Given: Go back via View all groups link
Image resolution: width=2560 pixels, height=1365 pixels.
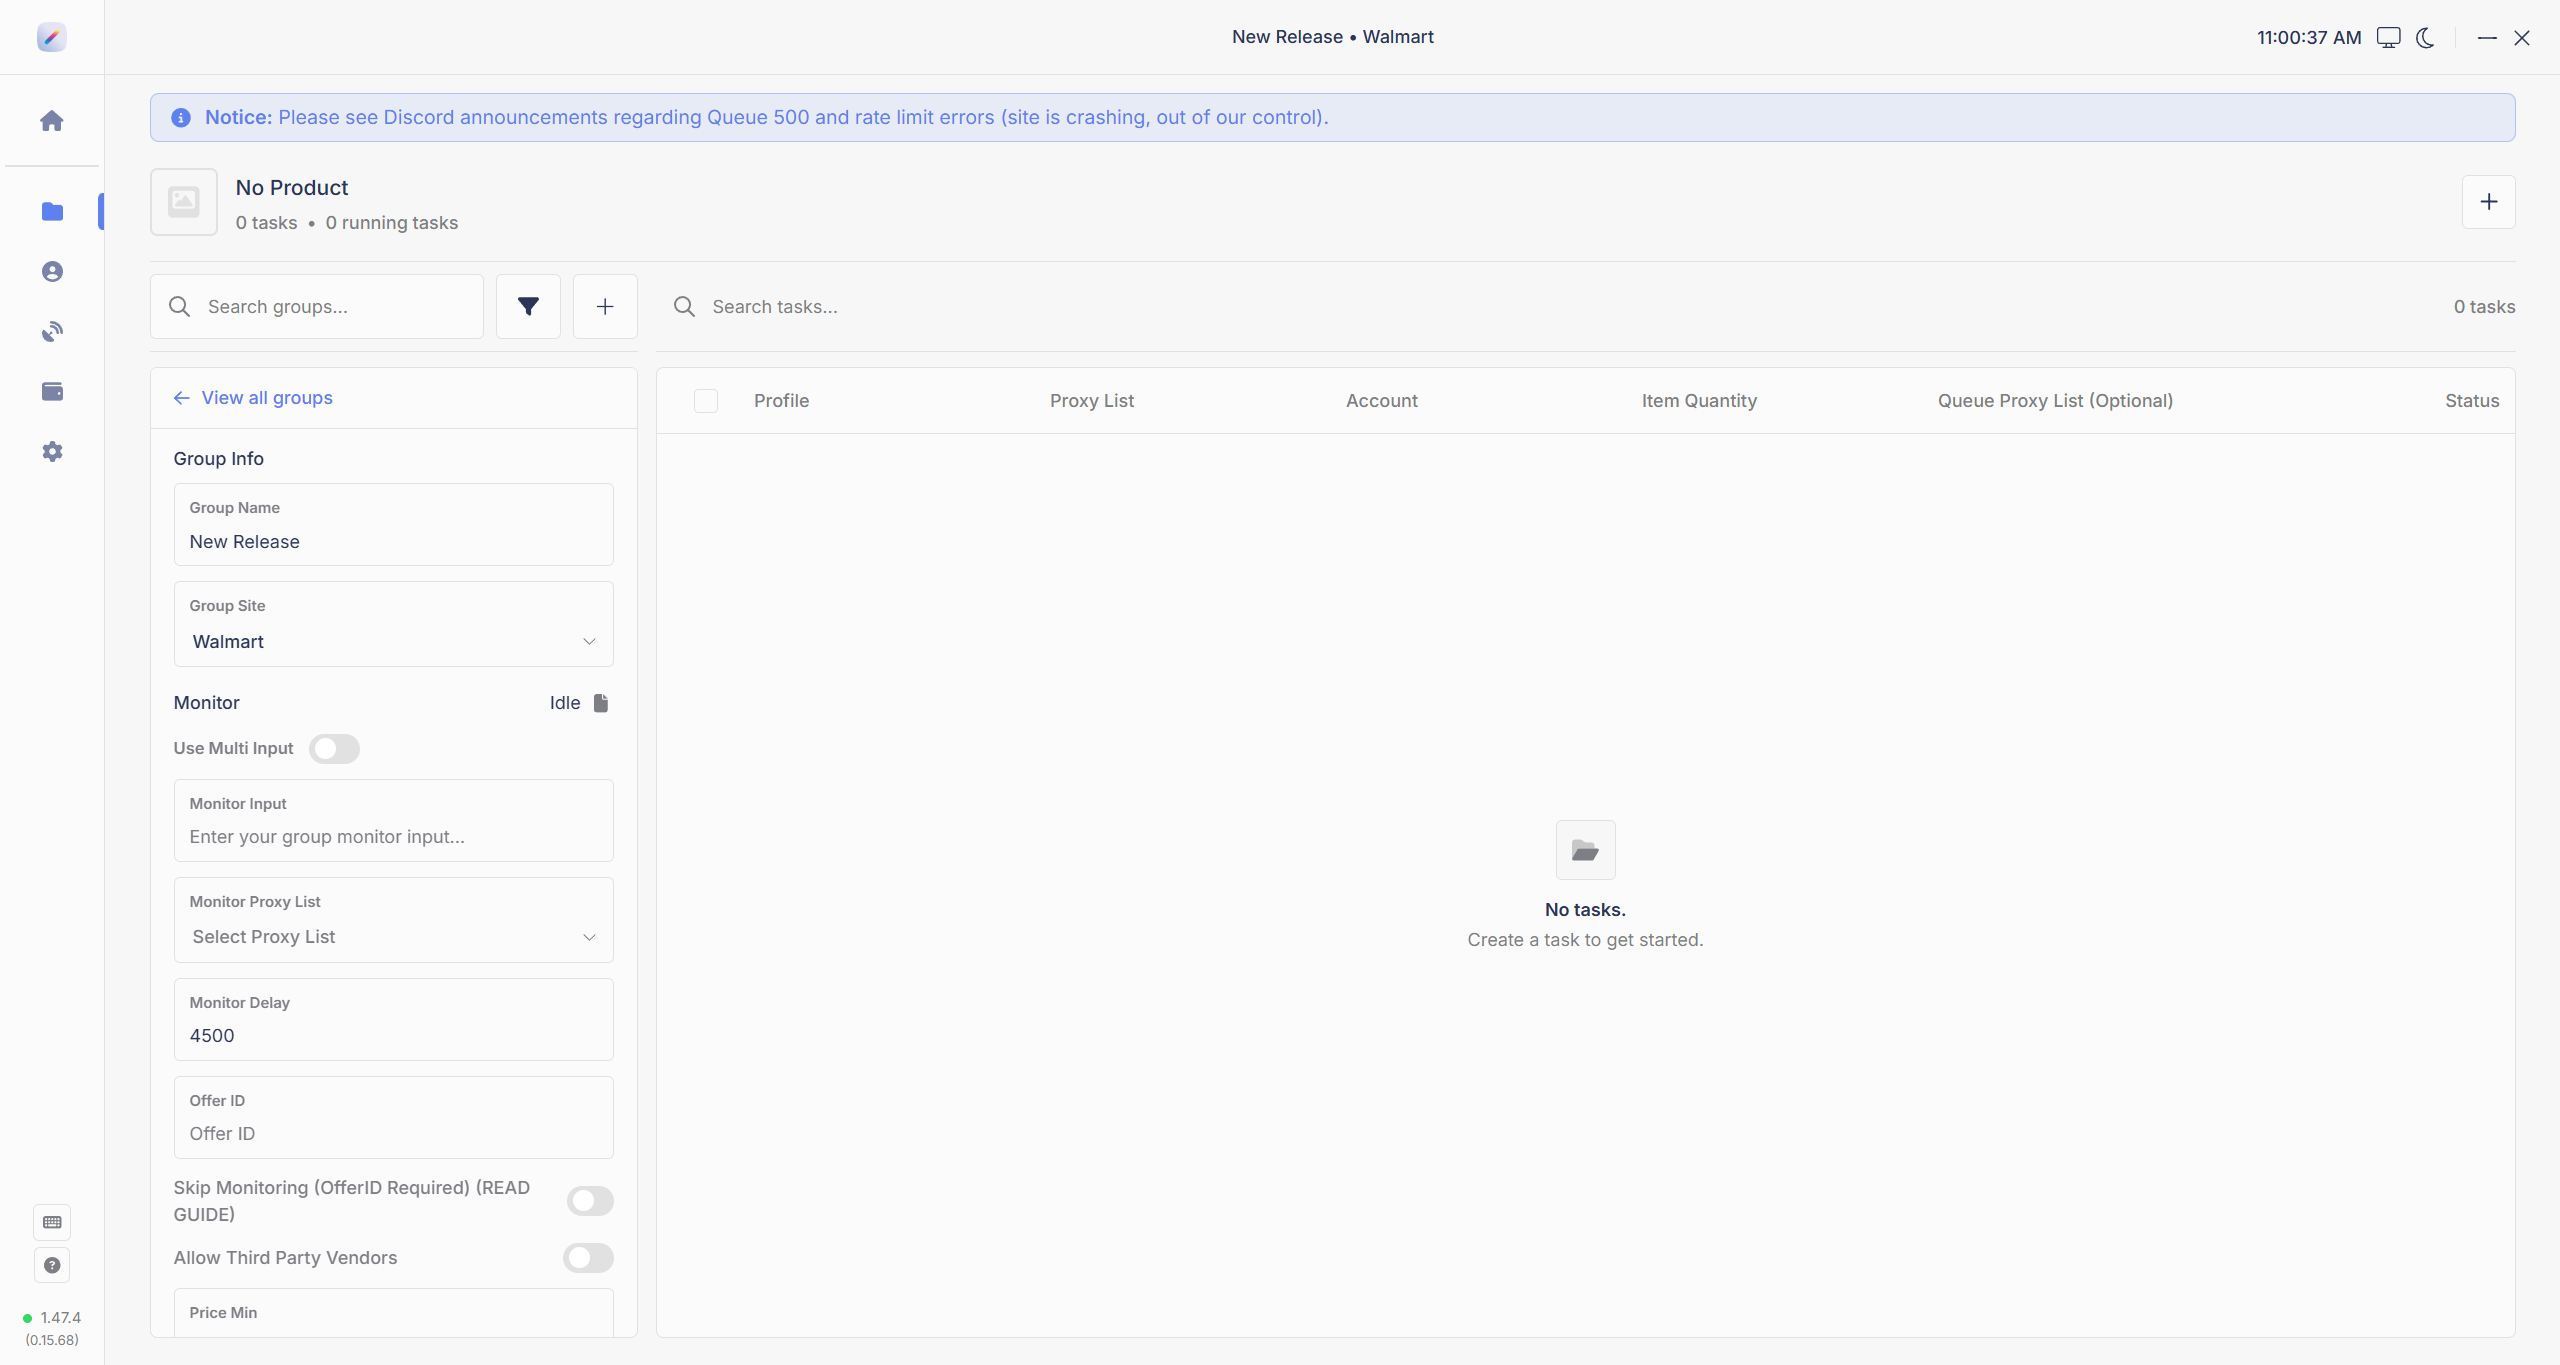Looking at the screenshot, I should pyautogui.click(x=253, y=398).
